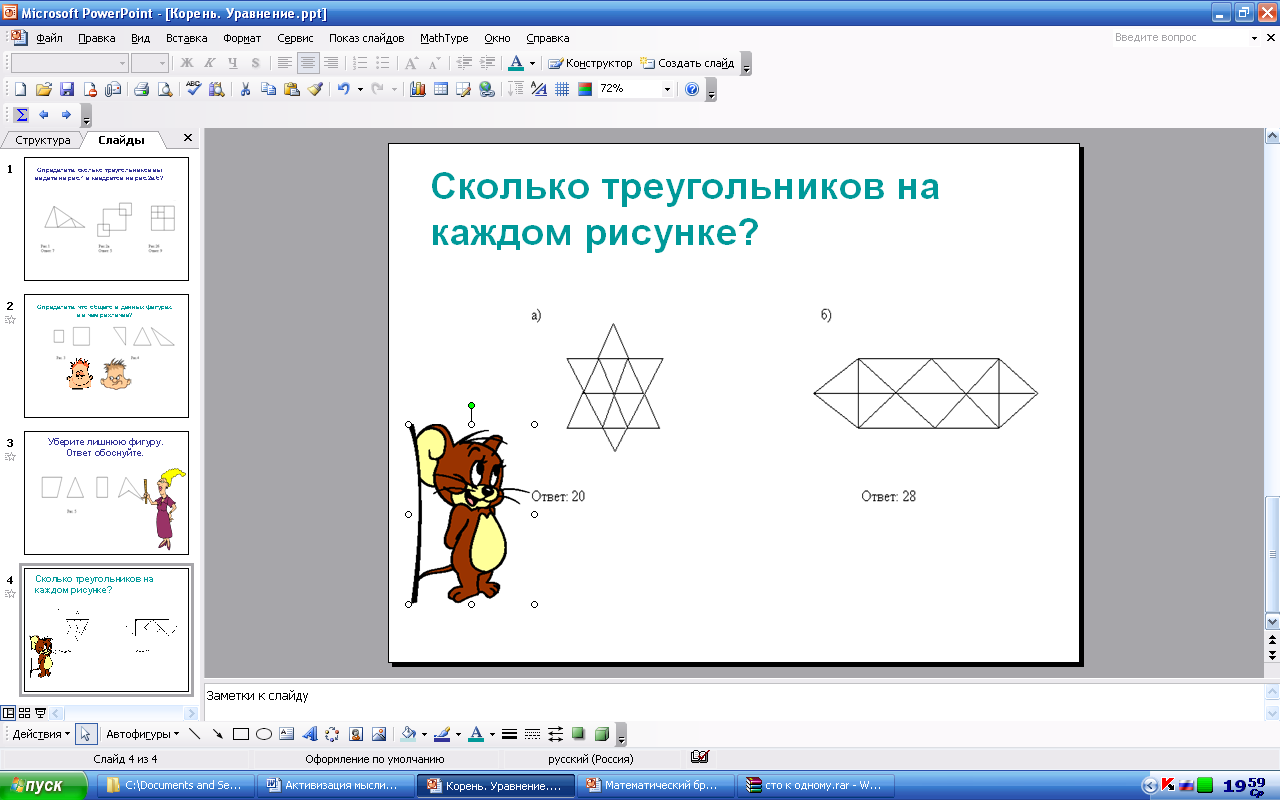Insert a hyperlink with the globe icon
Image resolution: width=1280 pixels, height=800 pixels.
pyautogui.click(x=486, y=89)
